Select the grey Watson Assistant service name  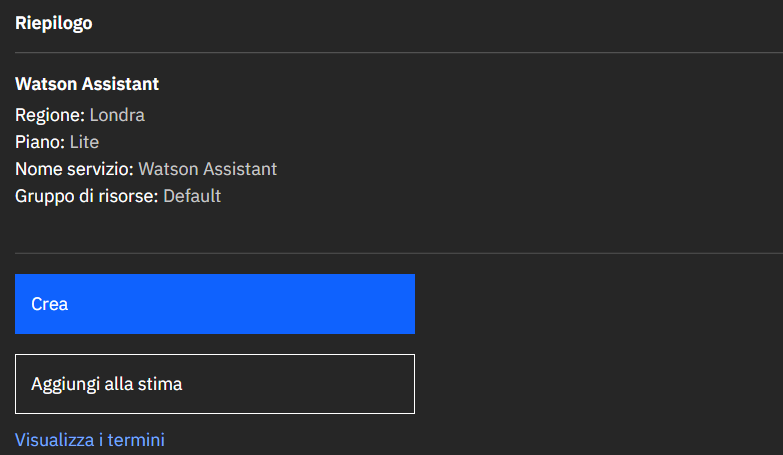[x=207, y=169]
